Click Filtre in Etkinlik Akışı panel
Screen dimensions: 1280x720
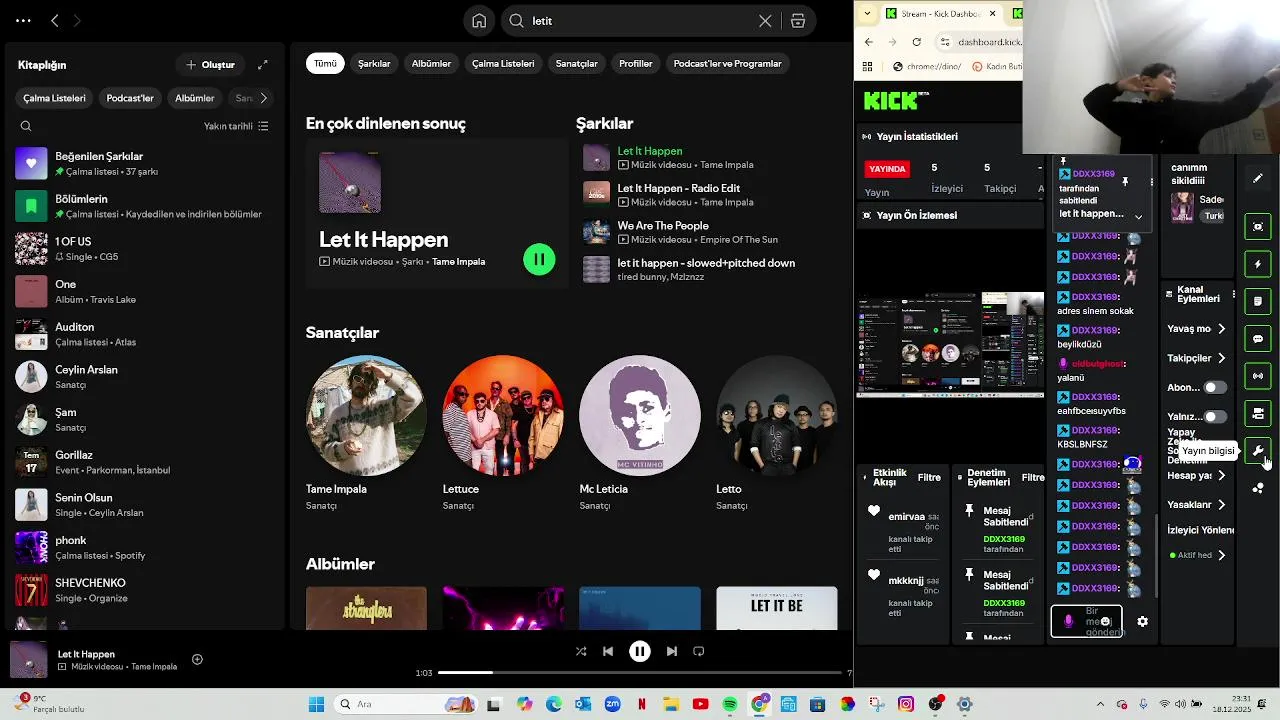point(929,478)
